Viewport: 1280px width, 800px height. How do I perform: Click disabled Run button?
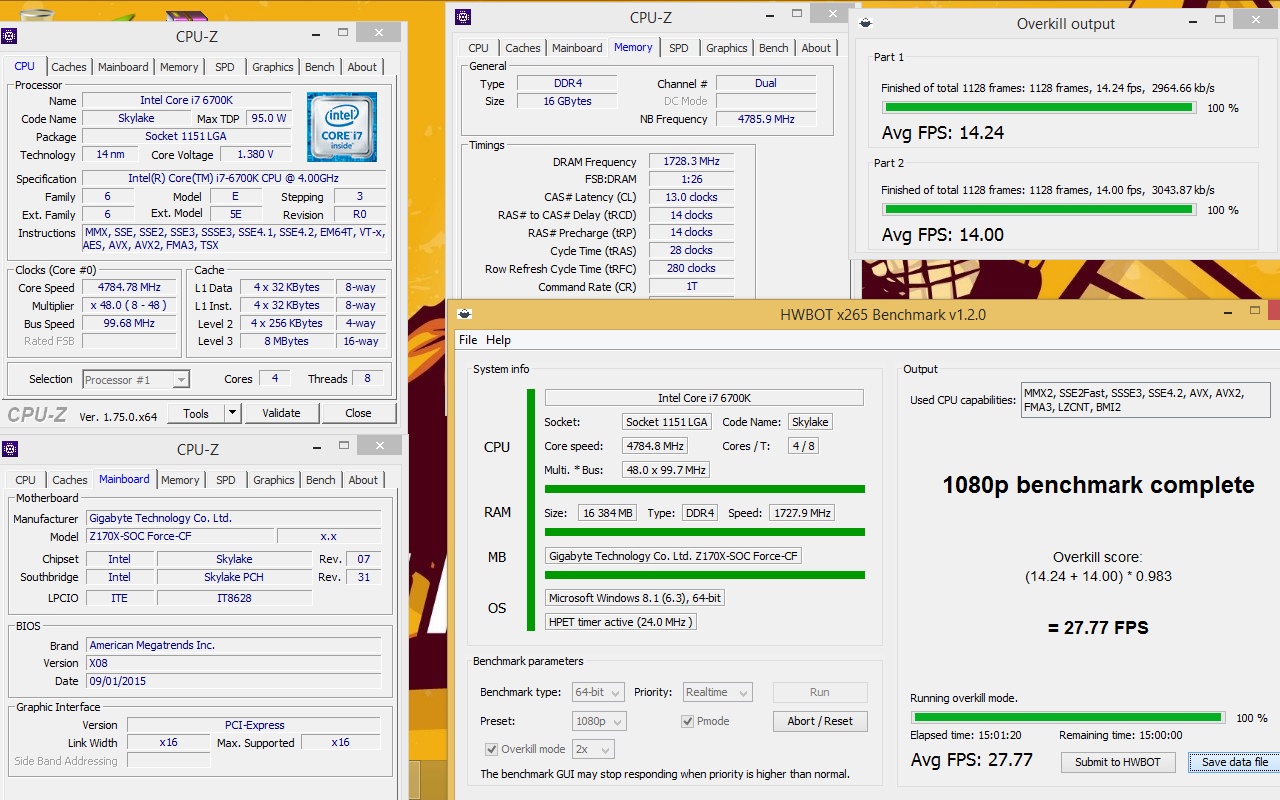(820, 692)
